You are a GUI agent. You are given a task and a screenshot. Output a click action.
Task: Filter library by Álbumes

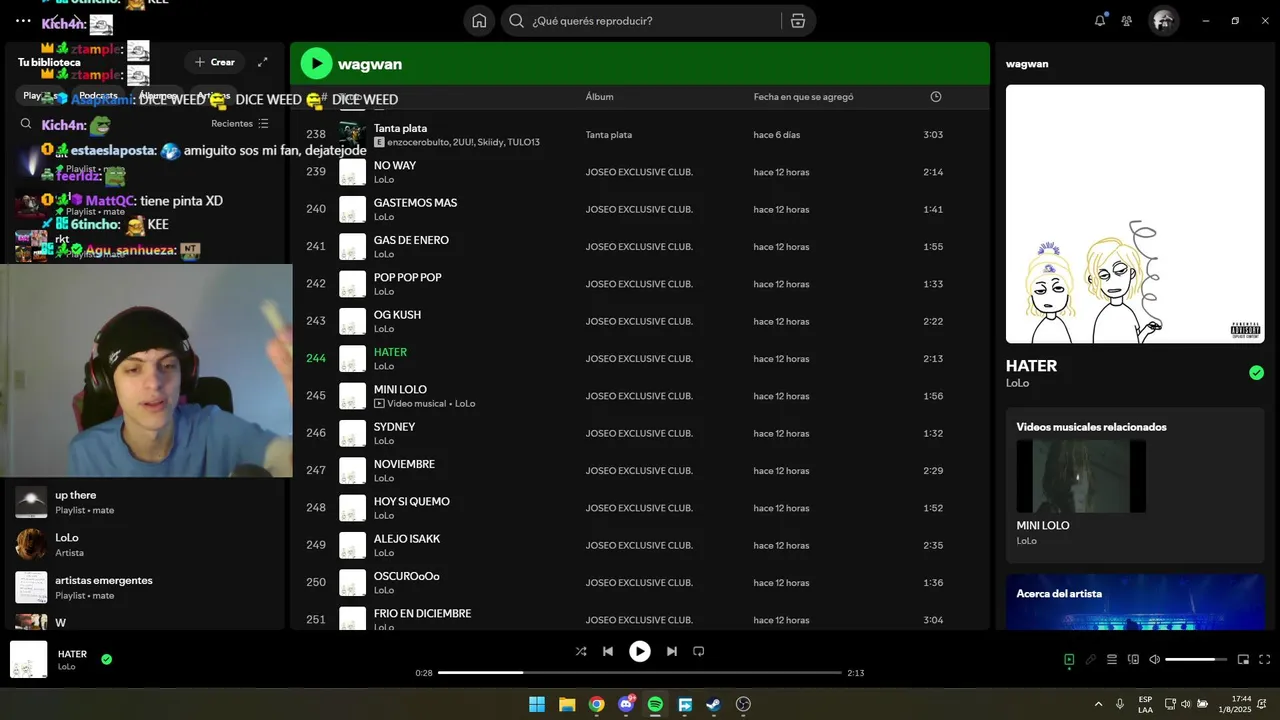coord(158,96)
